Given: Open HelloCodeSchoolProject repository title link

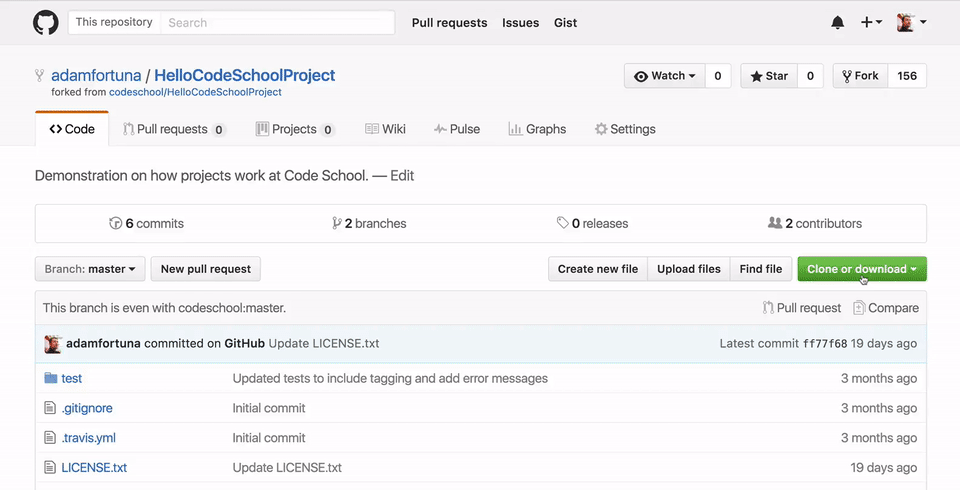Looking at the screenshot, I should point(244,75).
